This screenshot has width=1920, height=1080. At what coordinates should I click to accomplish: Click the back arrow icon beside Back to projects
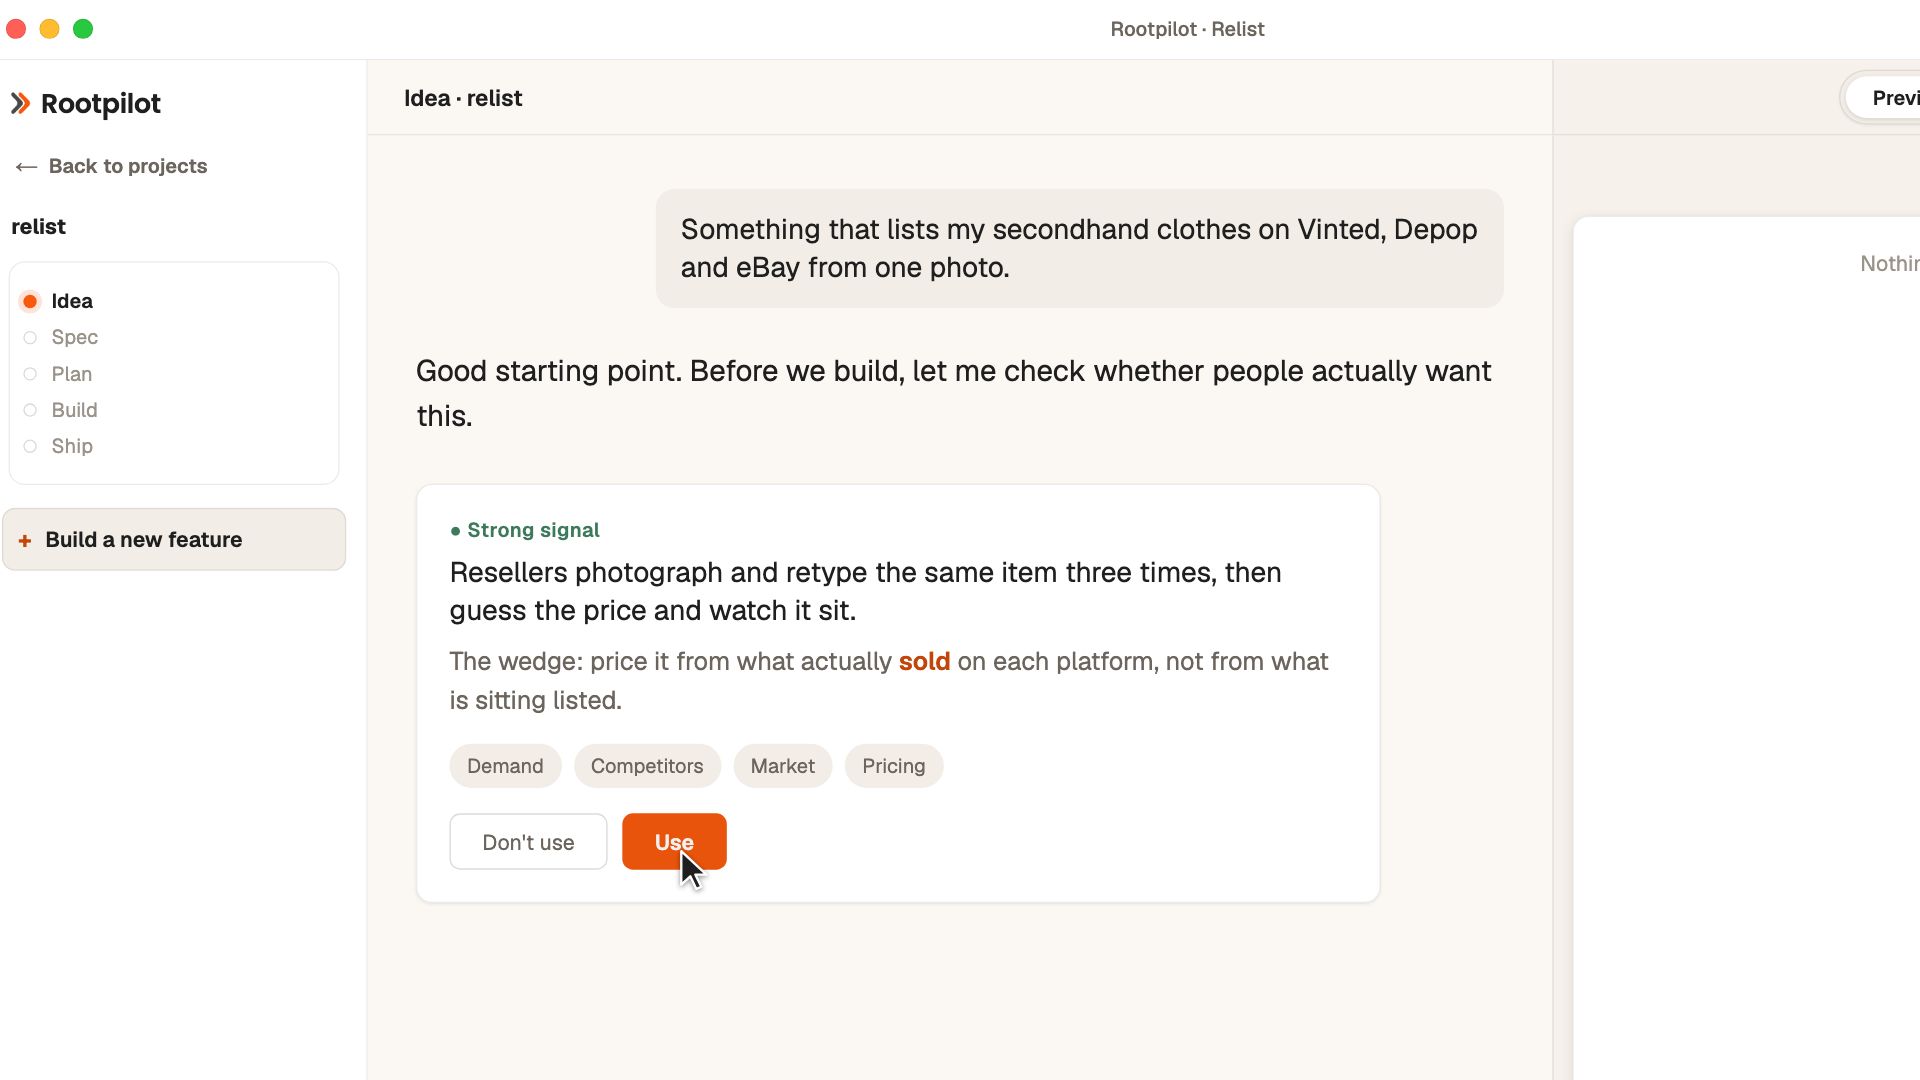point(26,167)
